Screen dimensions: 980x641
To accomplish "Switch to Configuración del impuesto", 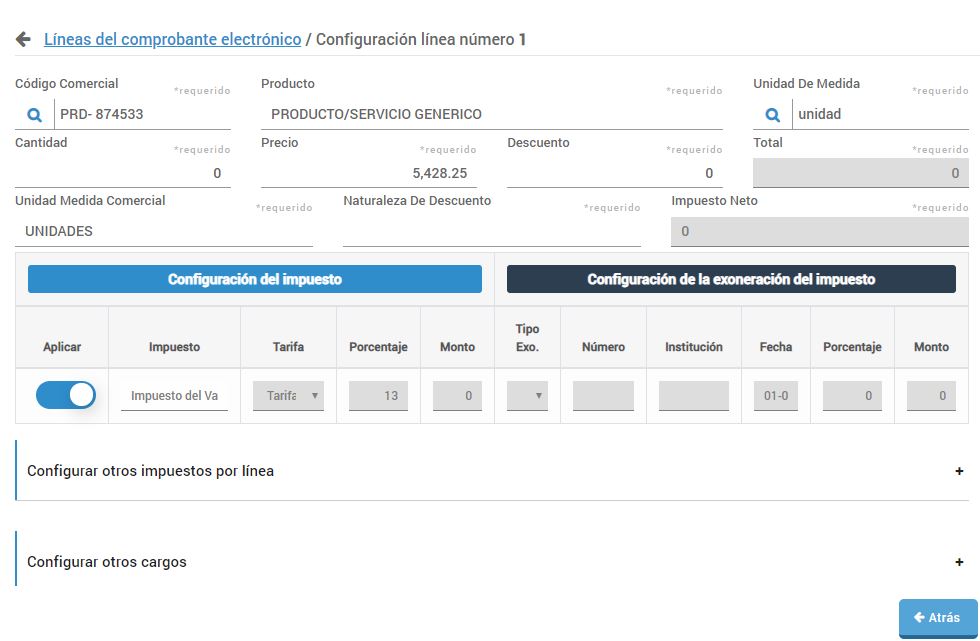I will point(254,279).
